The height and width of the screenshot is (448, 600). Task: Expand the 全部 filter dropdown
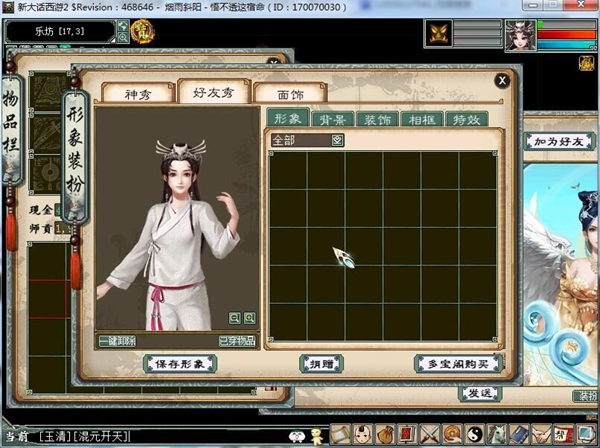338,140
